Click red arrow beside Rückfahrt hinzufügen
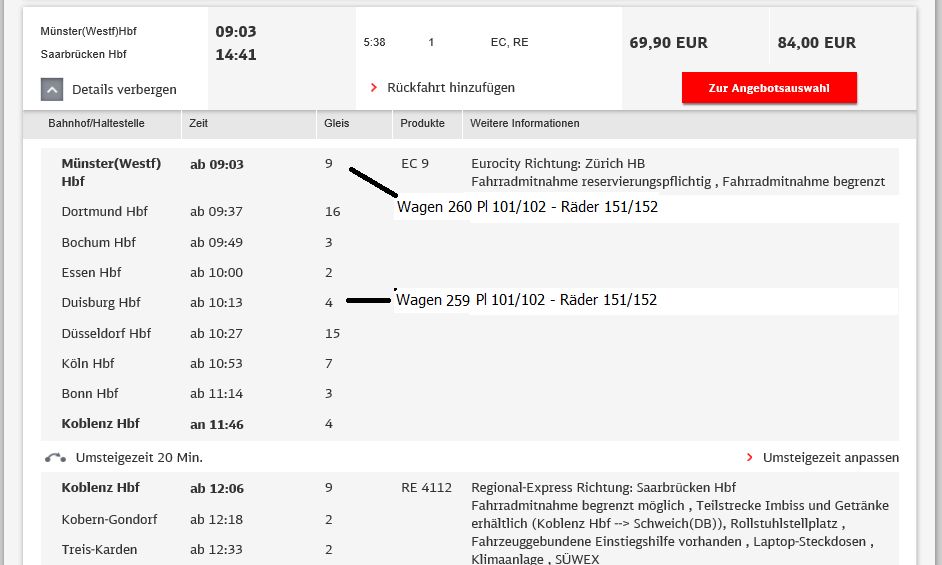The image size is (942, 565). coord(374,88)
